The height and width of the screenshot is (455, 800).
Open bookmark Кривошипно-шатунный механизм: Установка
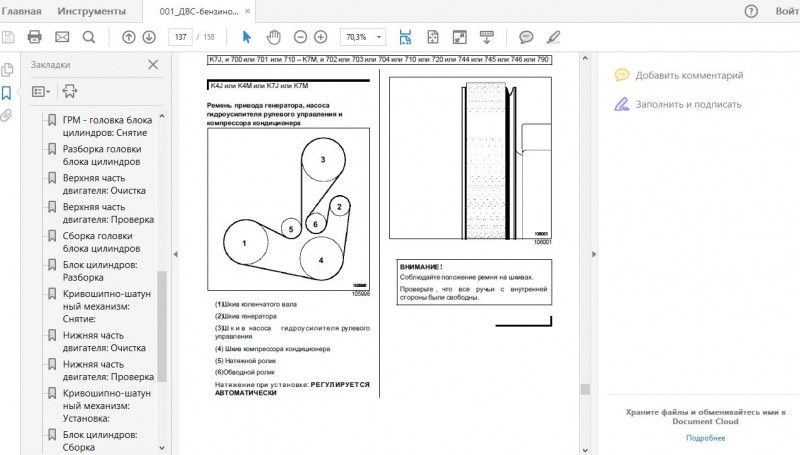coord(107,406)
